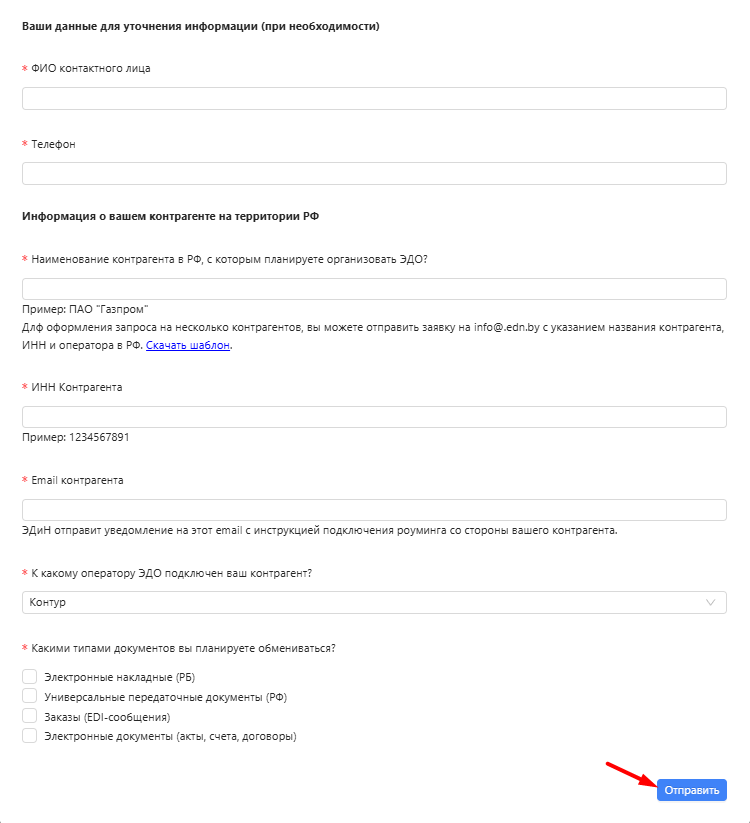
Task: Select Электронные документы (акты, счета, договоры) checkbox
Action: 29,736
